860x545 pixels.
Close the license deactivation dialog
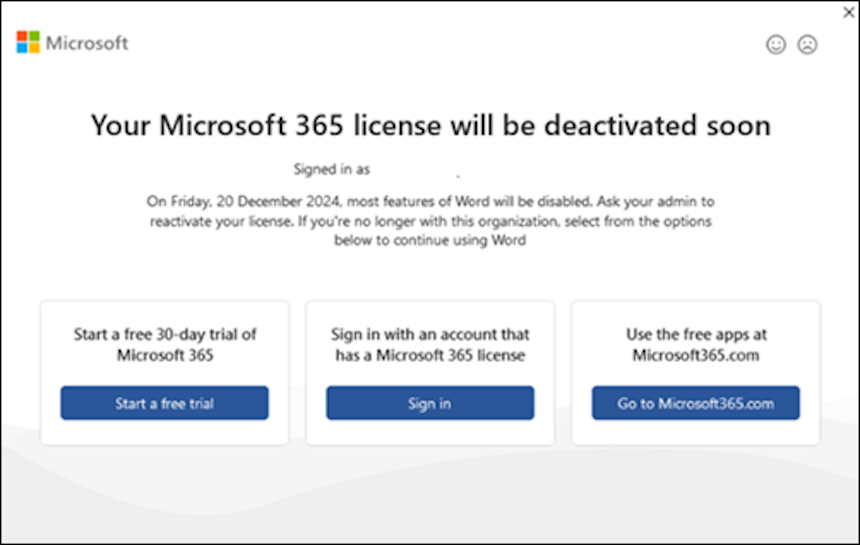pyautogui.click(x=848, y=12)
